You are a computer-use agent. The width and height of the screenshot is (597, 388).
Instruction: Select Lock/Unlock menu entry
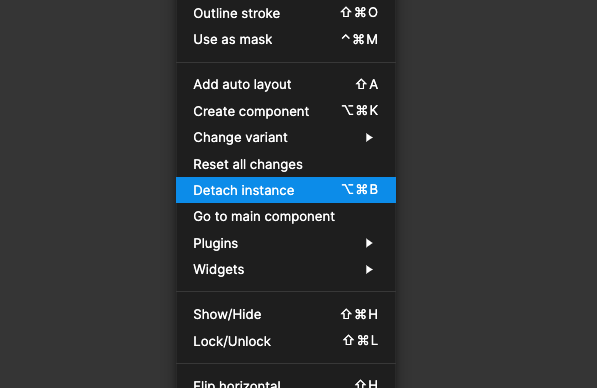[286, 341]
